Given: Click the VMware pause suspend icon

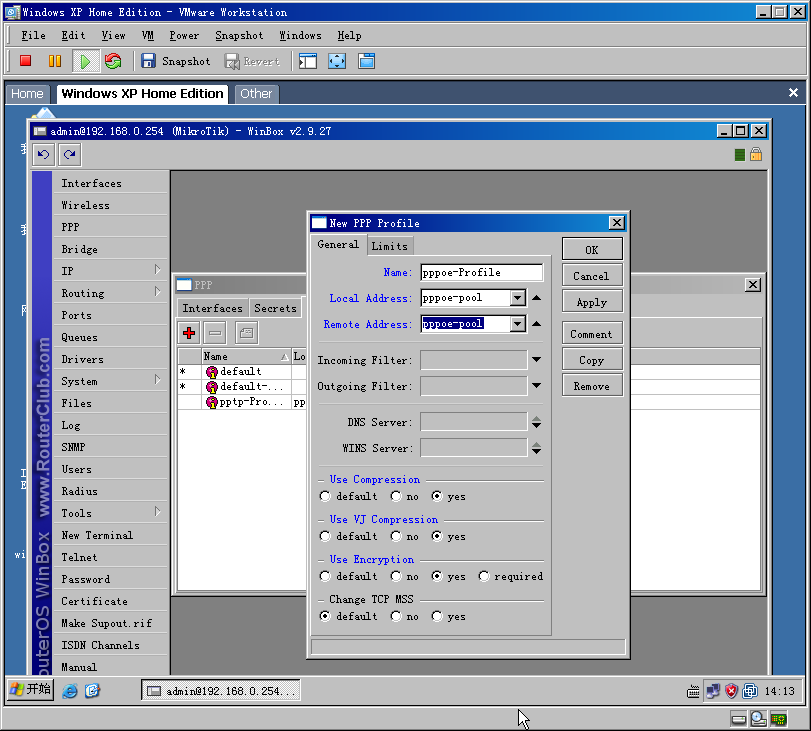Looking at the screenshot, I should [54, 61].
